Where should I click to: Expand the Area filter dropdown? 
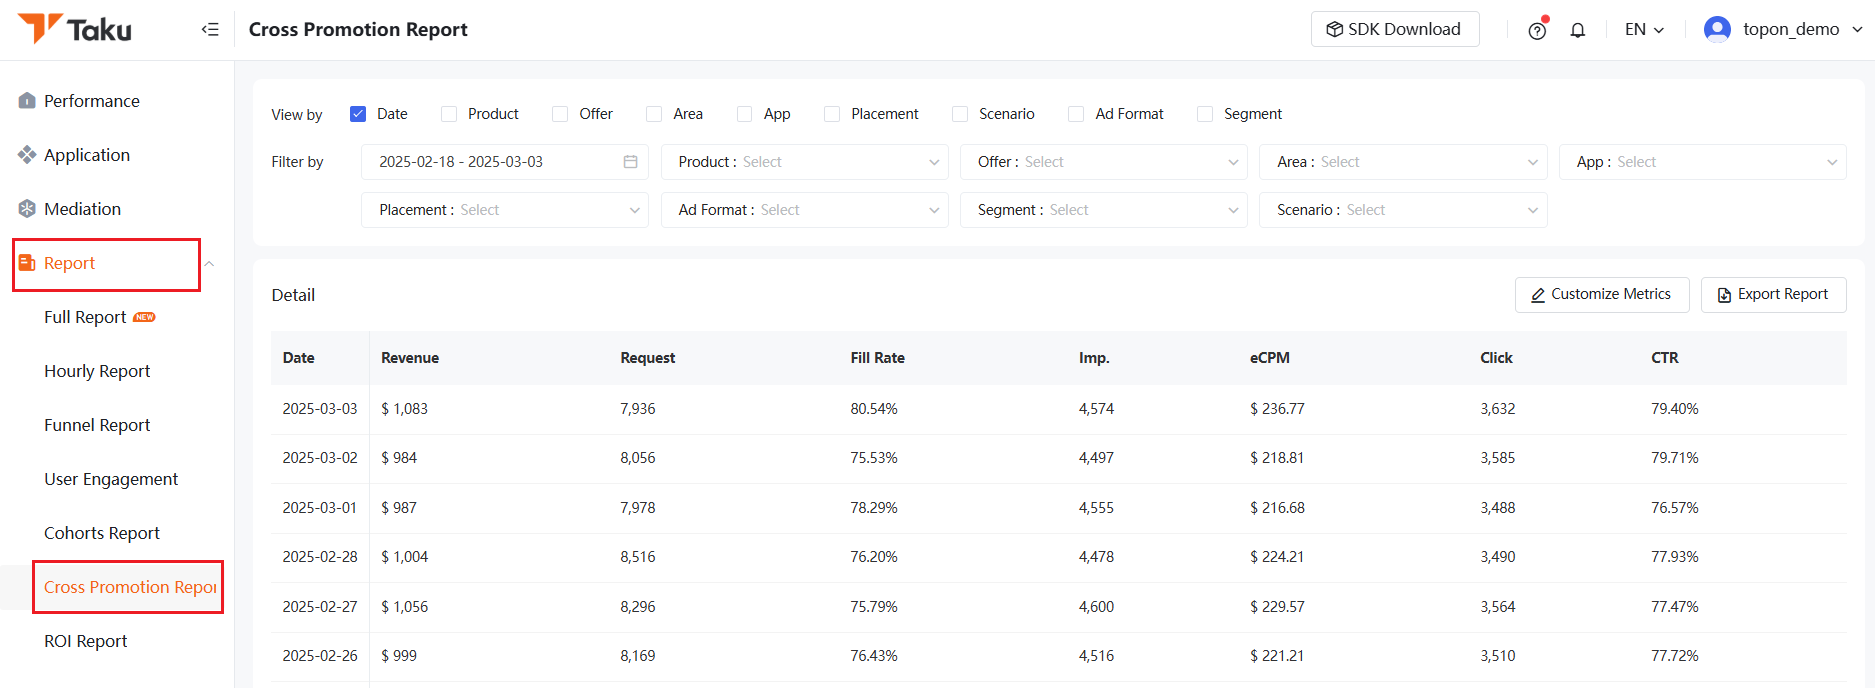(1403, 162)
